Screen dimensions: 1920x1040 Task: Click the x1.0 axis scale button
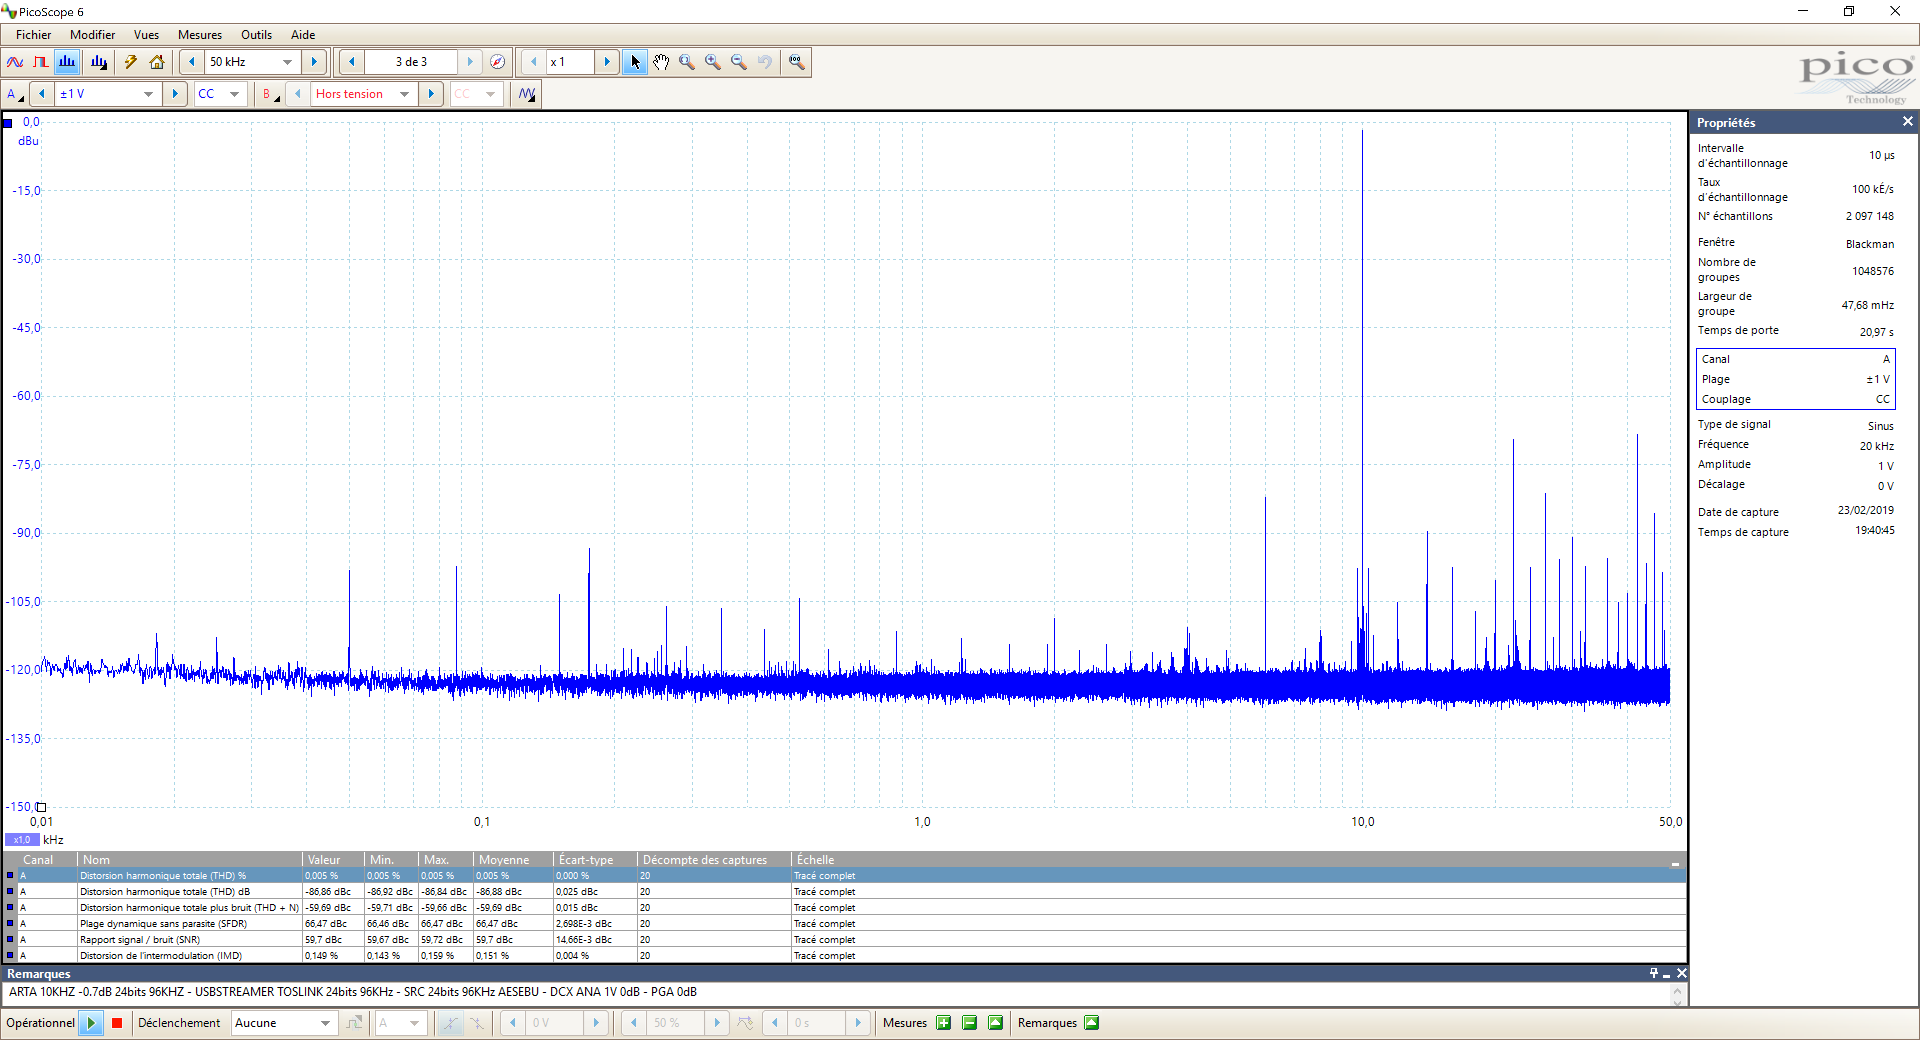coord(22,840)
